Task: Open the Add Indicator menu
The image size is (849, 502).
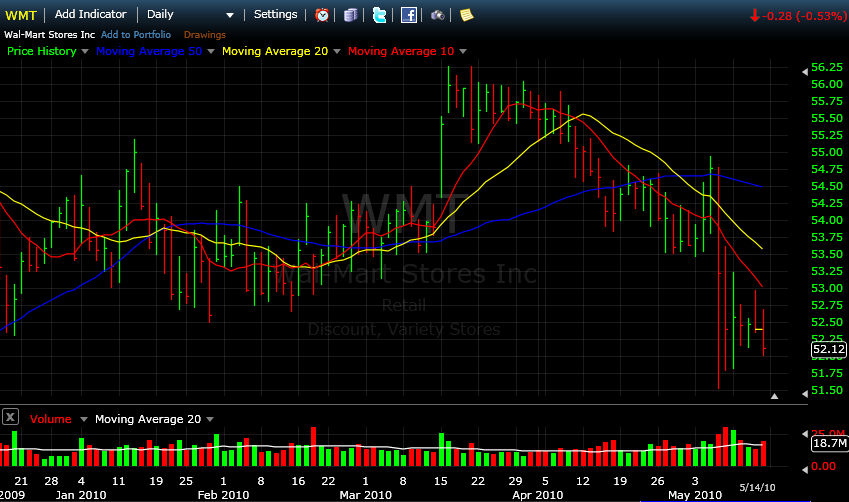Action: click(x=90, y=14)
